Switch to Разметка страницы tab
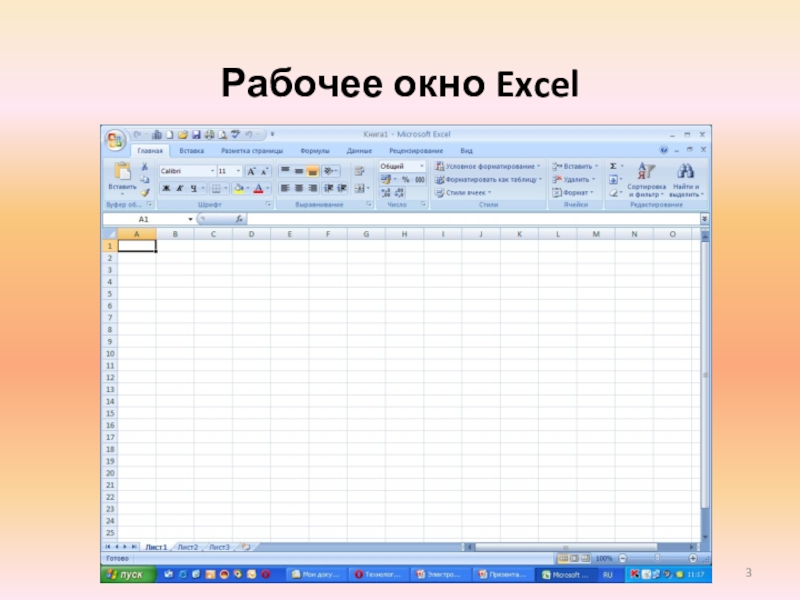The width and height of the screenshot is (800, 600). point(252,151)
